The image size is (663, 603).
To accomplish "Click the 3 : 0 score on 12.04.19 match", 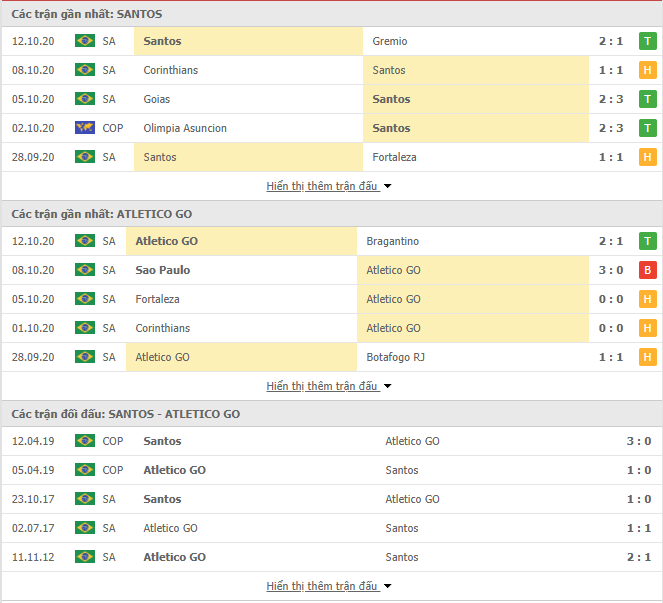I will [639, 441].
